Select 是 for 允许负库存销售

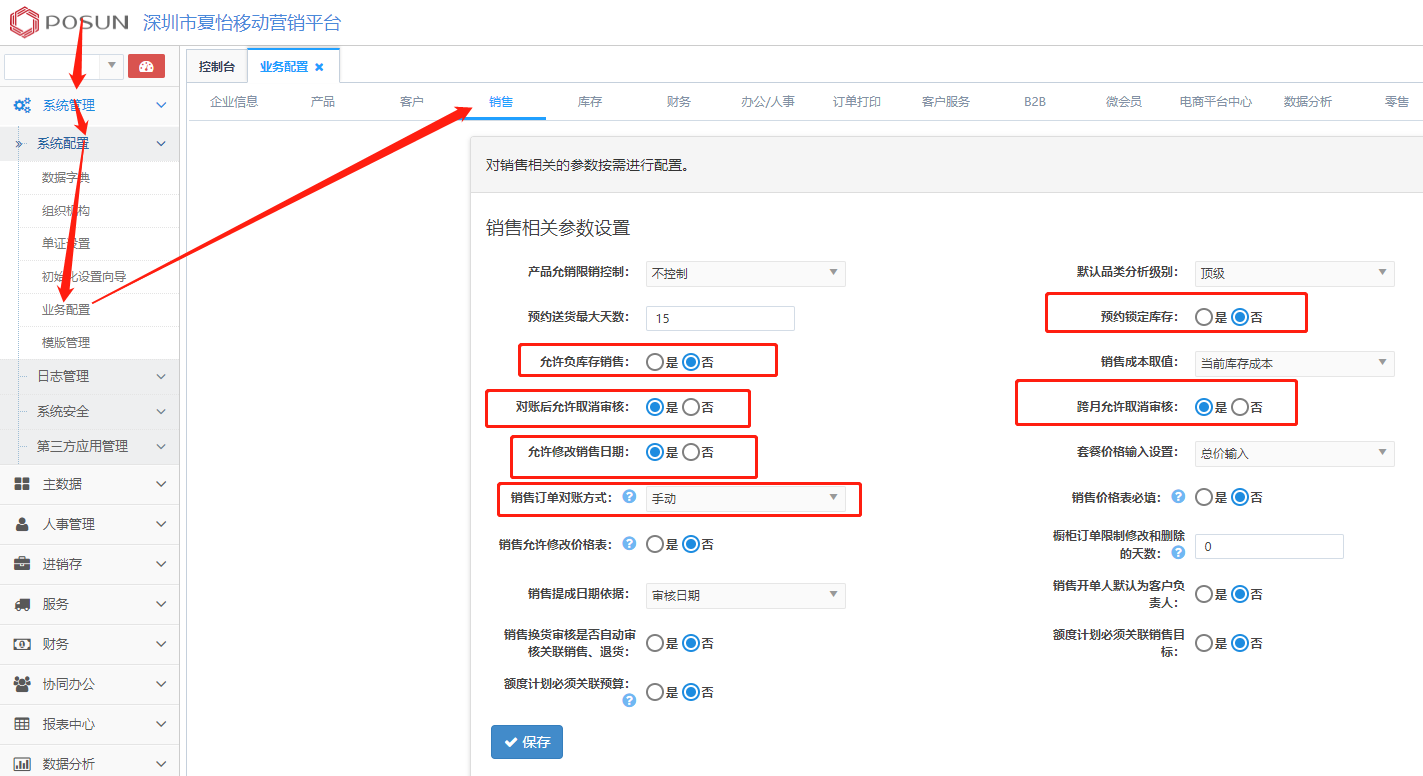(655, 362)
